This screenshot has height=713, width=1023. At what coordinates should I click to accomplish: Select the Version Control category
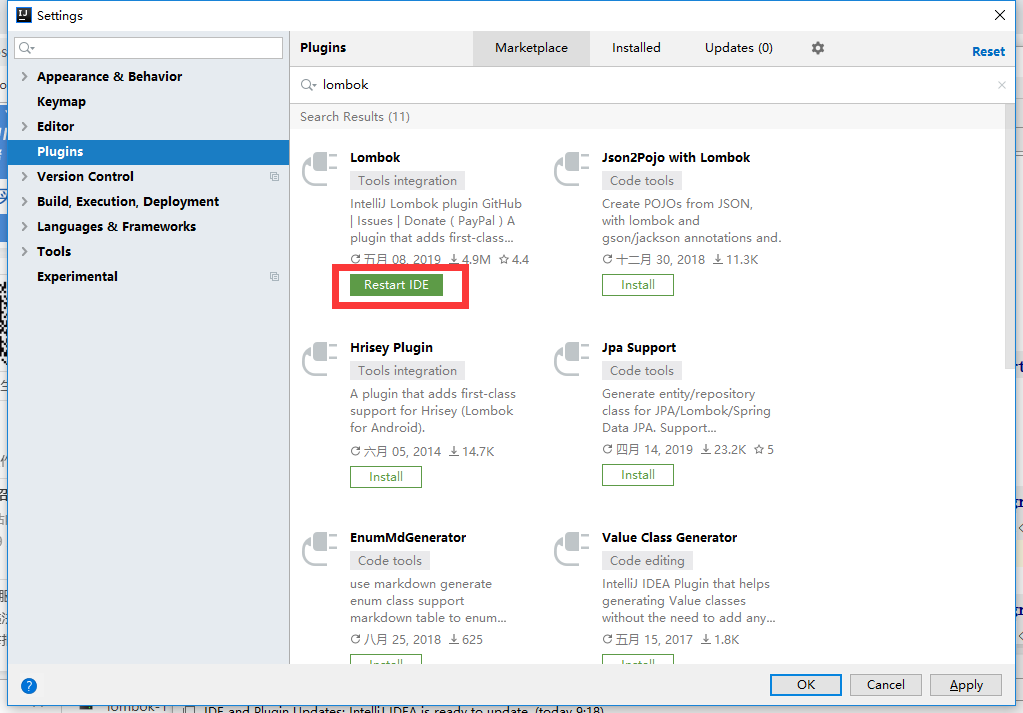click(85, 177)
